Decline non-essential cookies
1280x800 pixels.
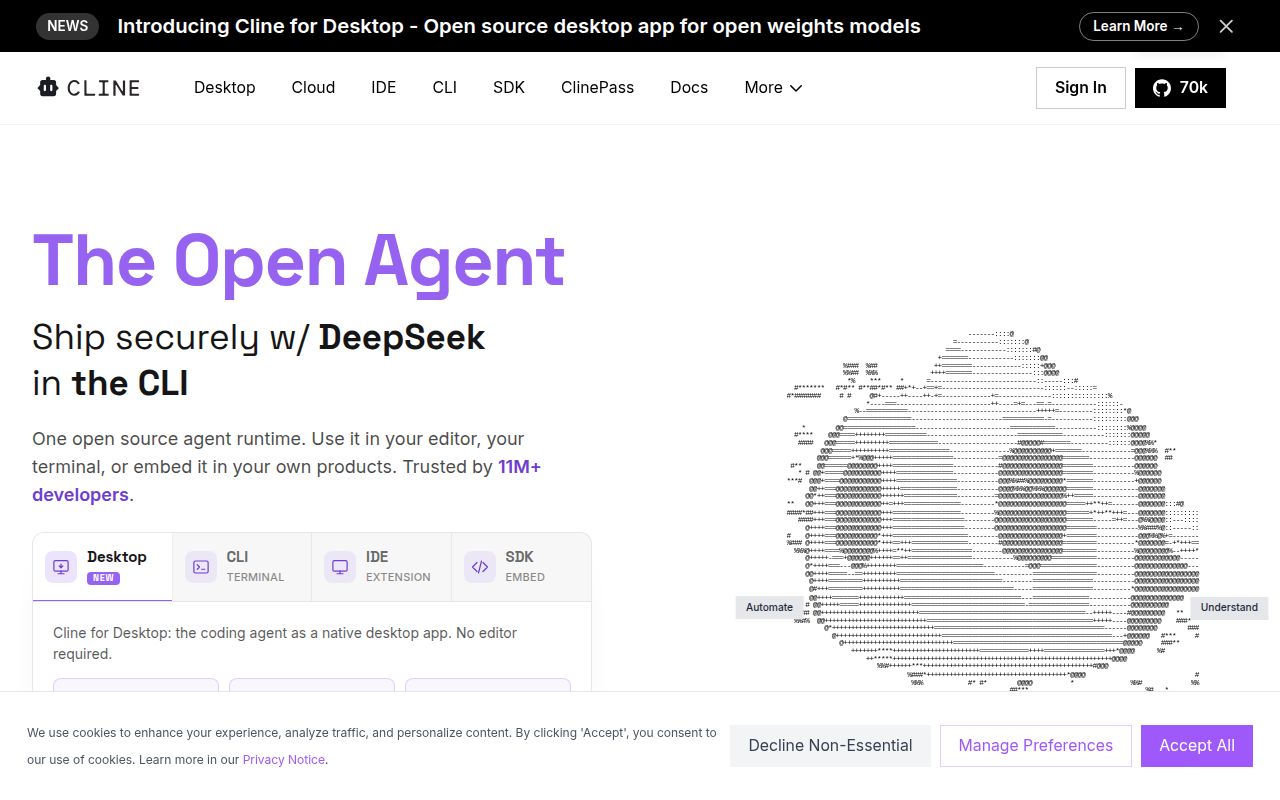830,746
